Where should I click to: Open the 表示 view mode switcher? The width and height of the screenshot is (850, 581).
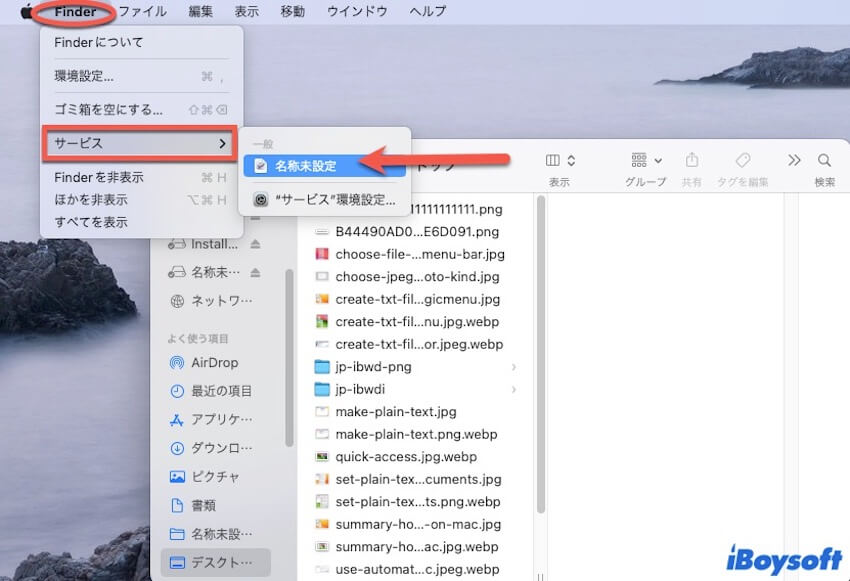[x=560, y=161]
